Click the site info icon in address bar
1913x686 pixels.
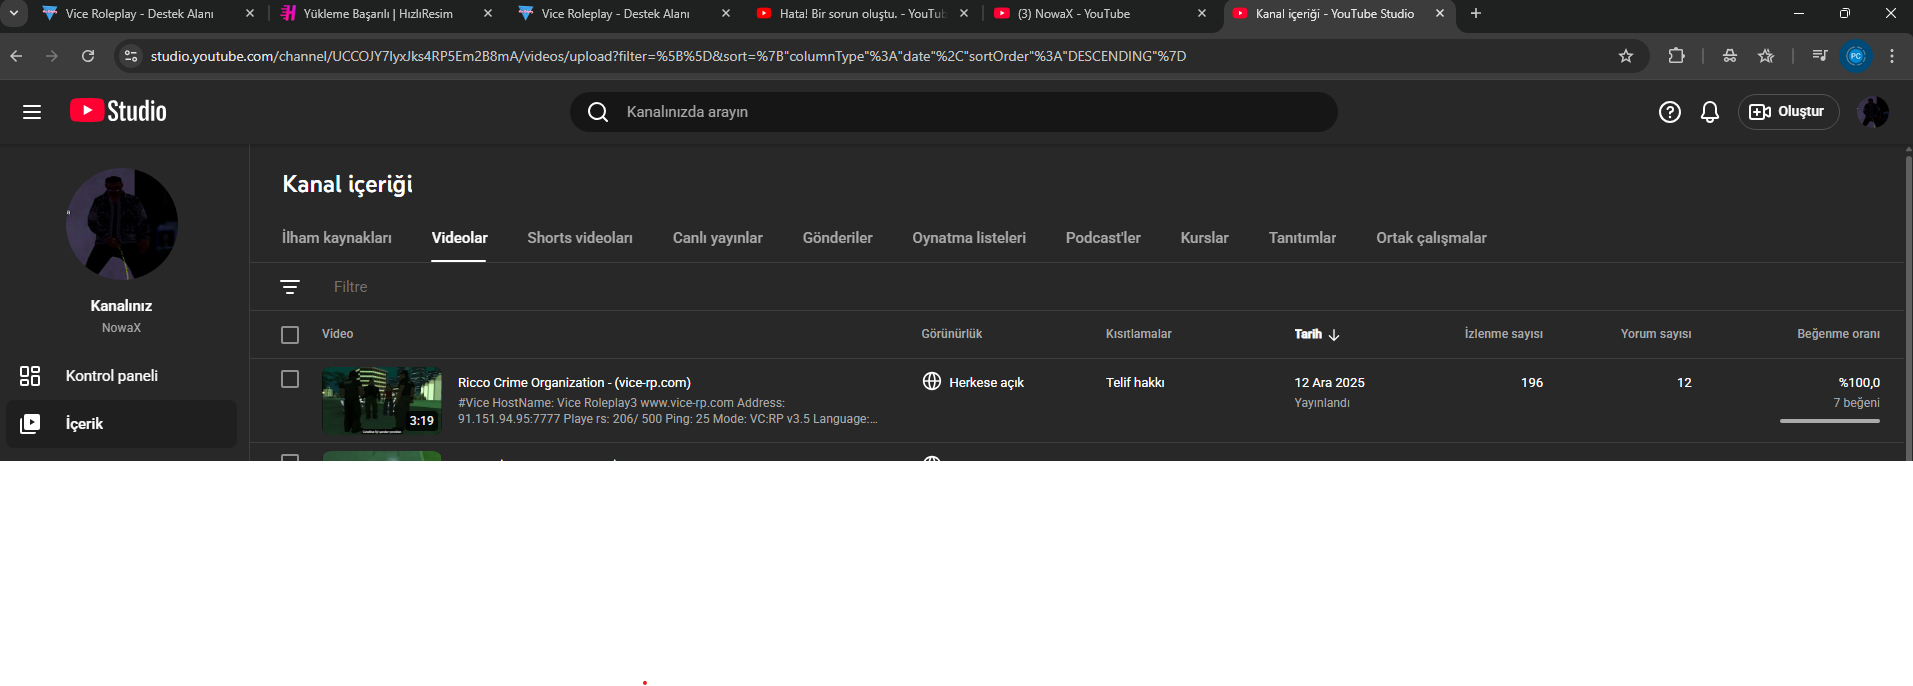130,56
